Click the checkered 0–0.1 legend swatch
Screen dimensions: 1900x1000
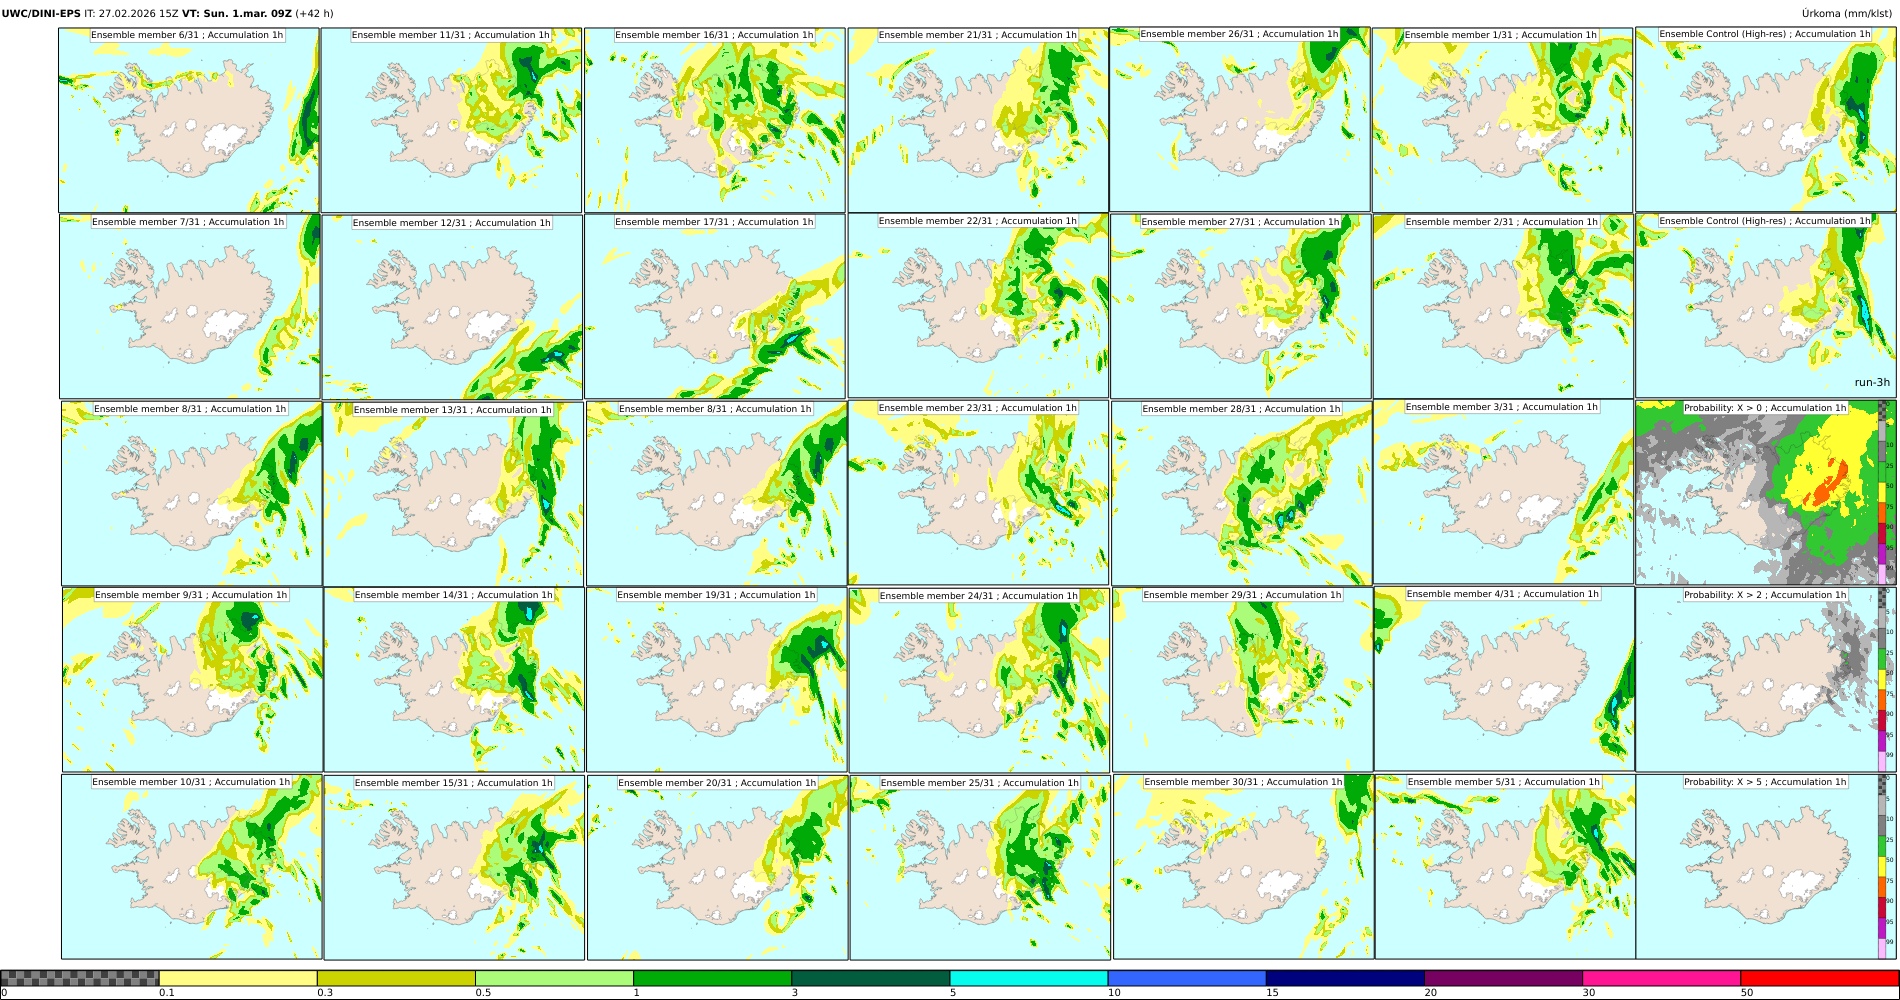[80, 978]
